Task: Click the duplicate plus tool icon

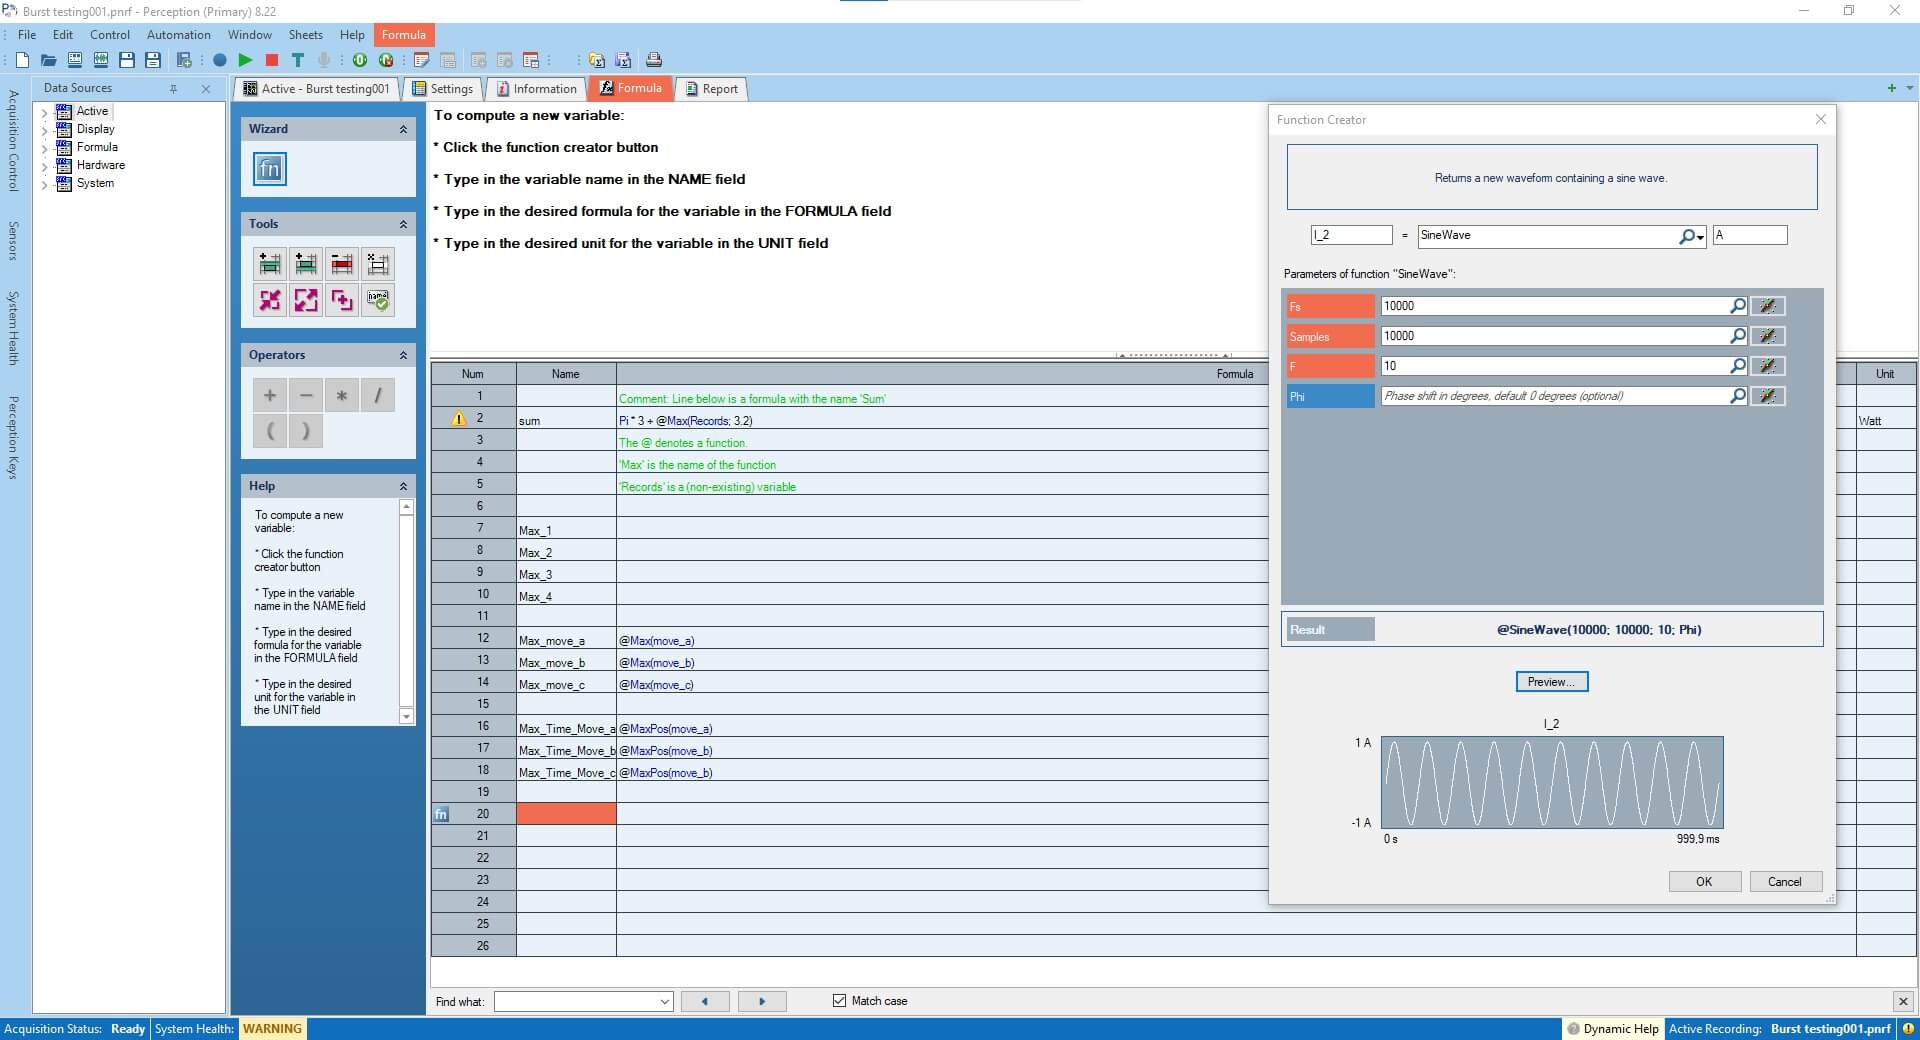Action: click(x=342, y=300)
